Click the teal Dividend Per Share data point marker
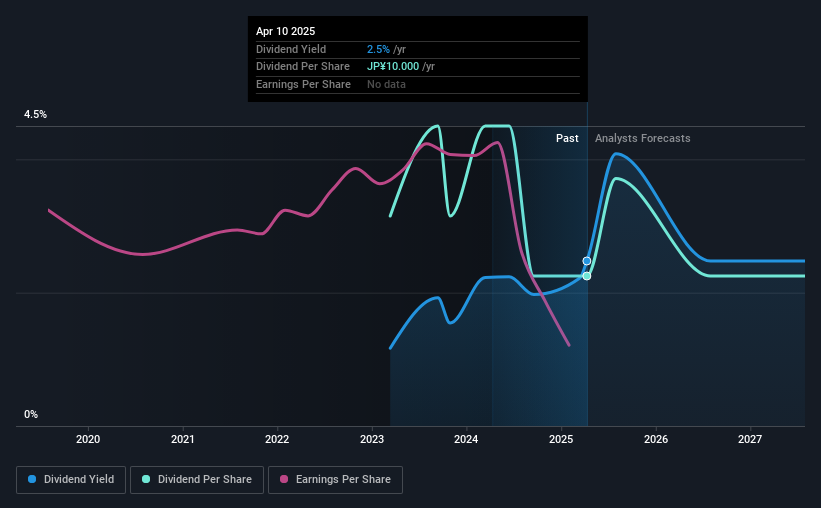821x508 pixels. [x=587, y=276]
